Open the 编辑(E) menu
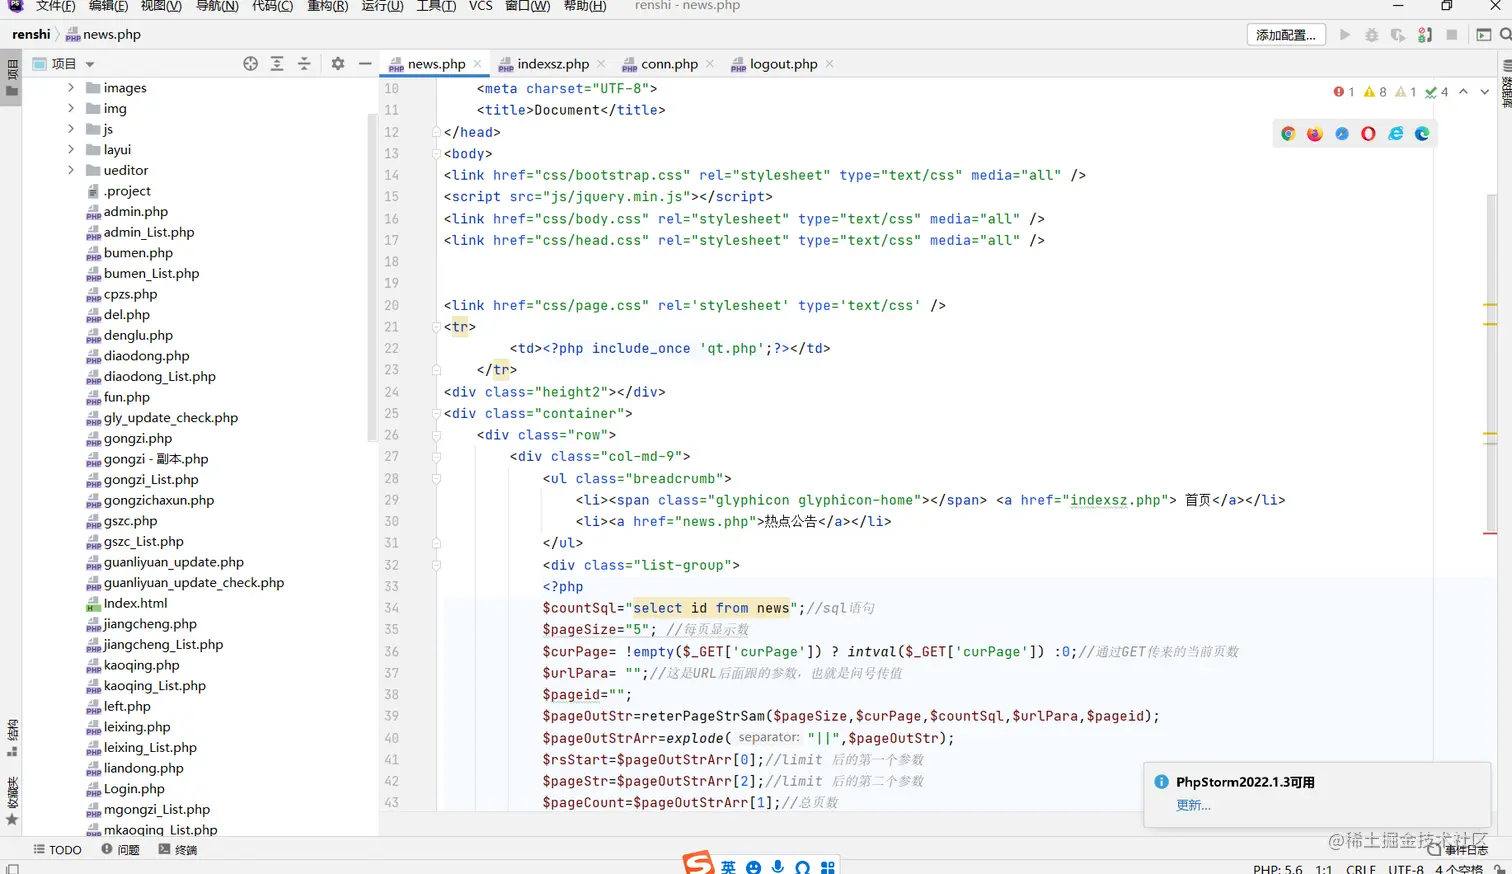Viewport: 1512px width, 874px height. 108,6
